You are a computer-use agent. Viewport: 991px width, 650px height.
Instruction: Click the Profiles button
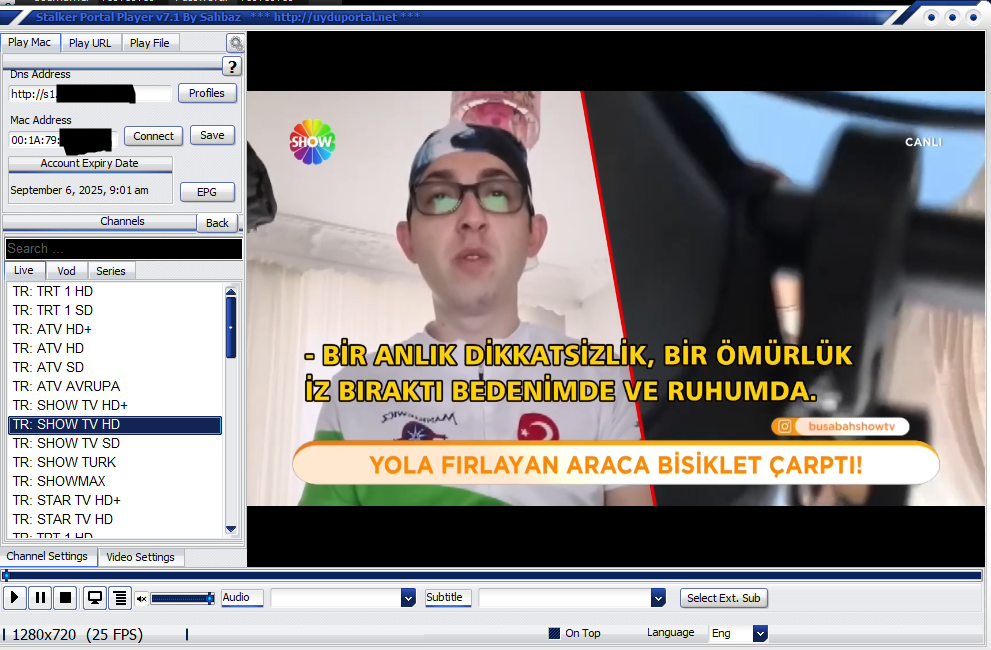(207, 93)
